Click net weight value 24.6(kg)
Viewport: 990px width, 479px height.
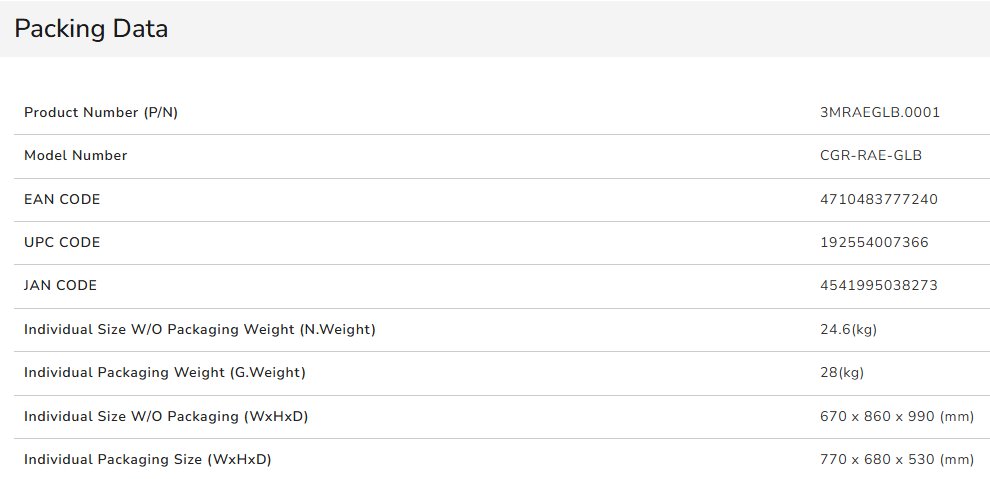[848, 329]
